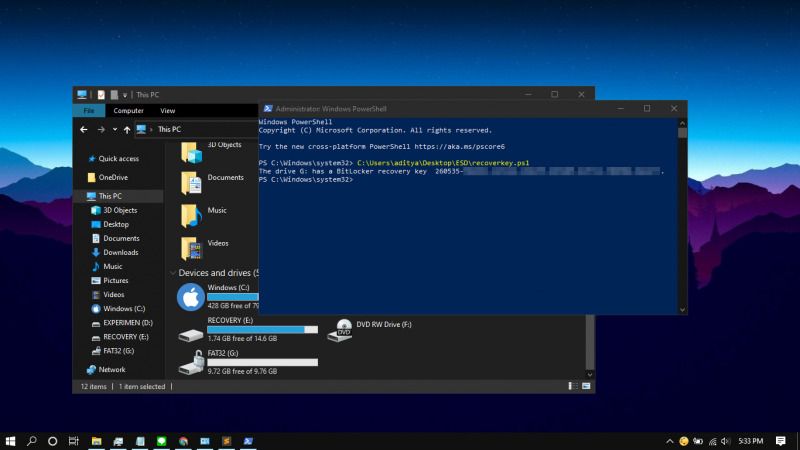800x450 pixels.
Task: Open the Windows Start menu
Action: (10, 441)
